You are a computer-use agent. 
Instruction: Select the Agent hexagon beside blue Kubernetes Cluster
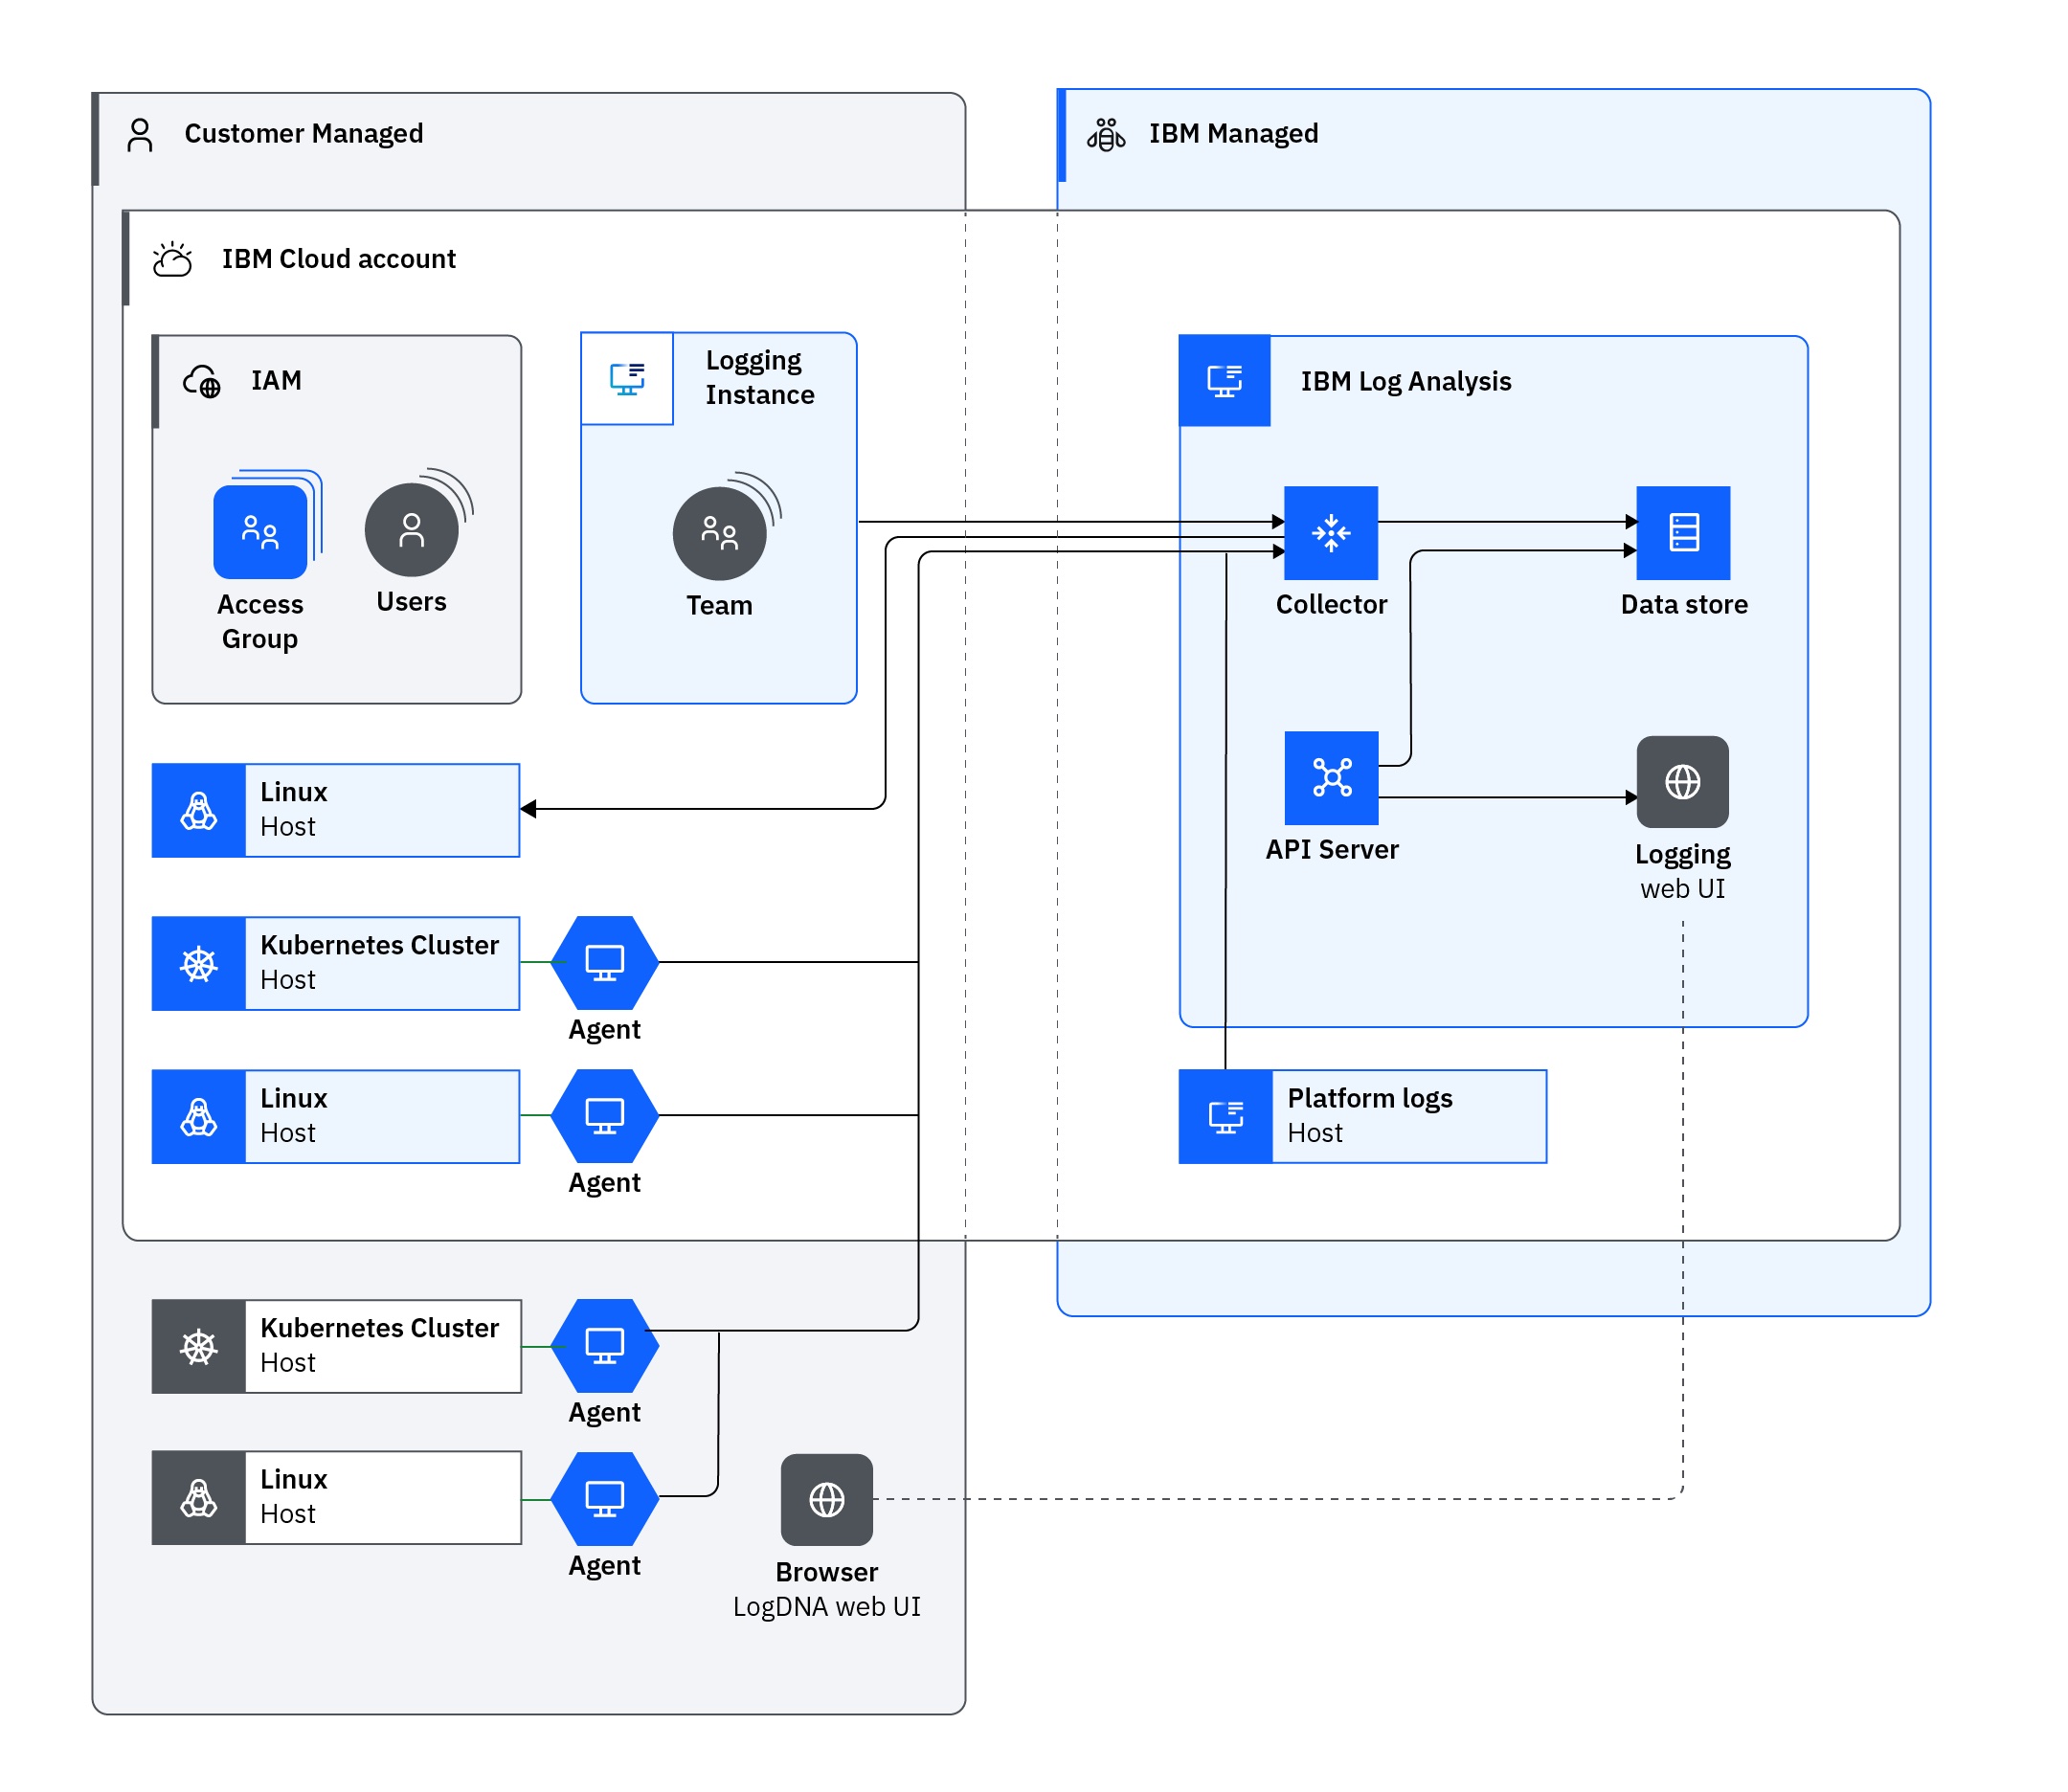[x=605, y=963]
